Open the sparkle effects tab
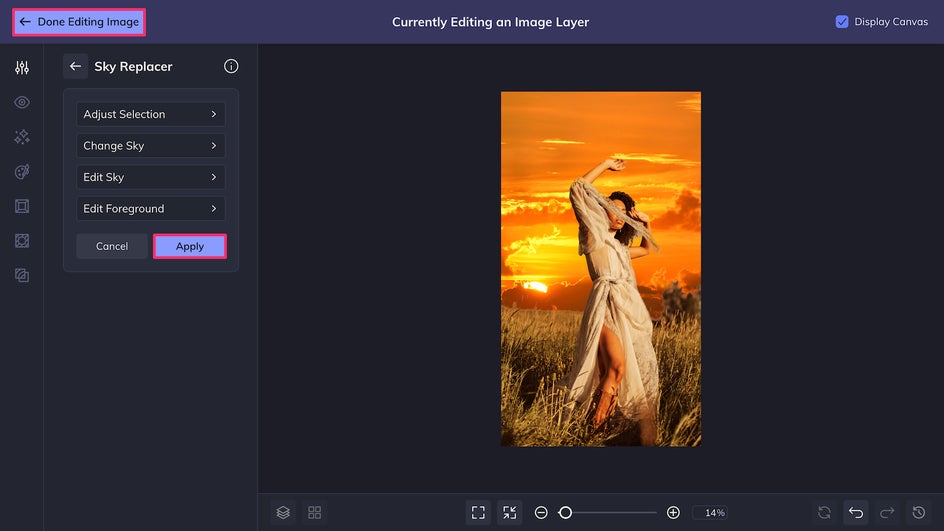The image size is (944, 531). pyautogui.click(x=22, y=137)
